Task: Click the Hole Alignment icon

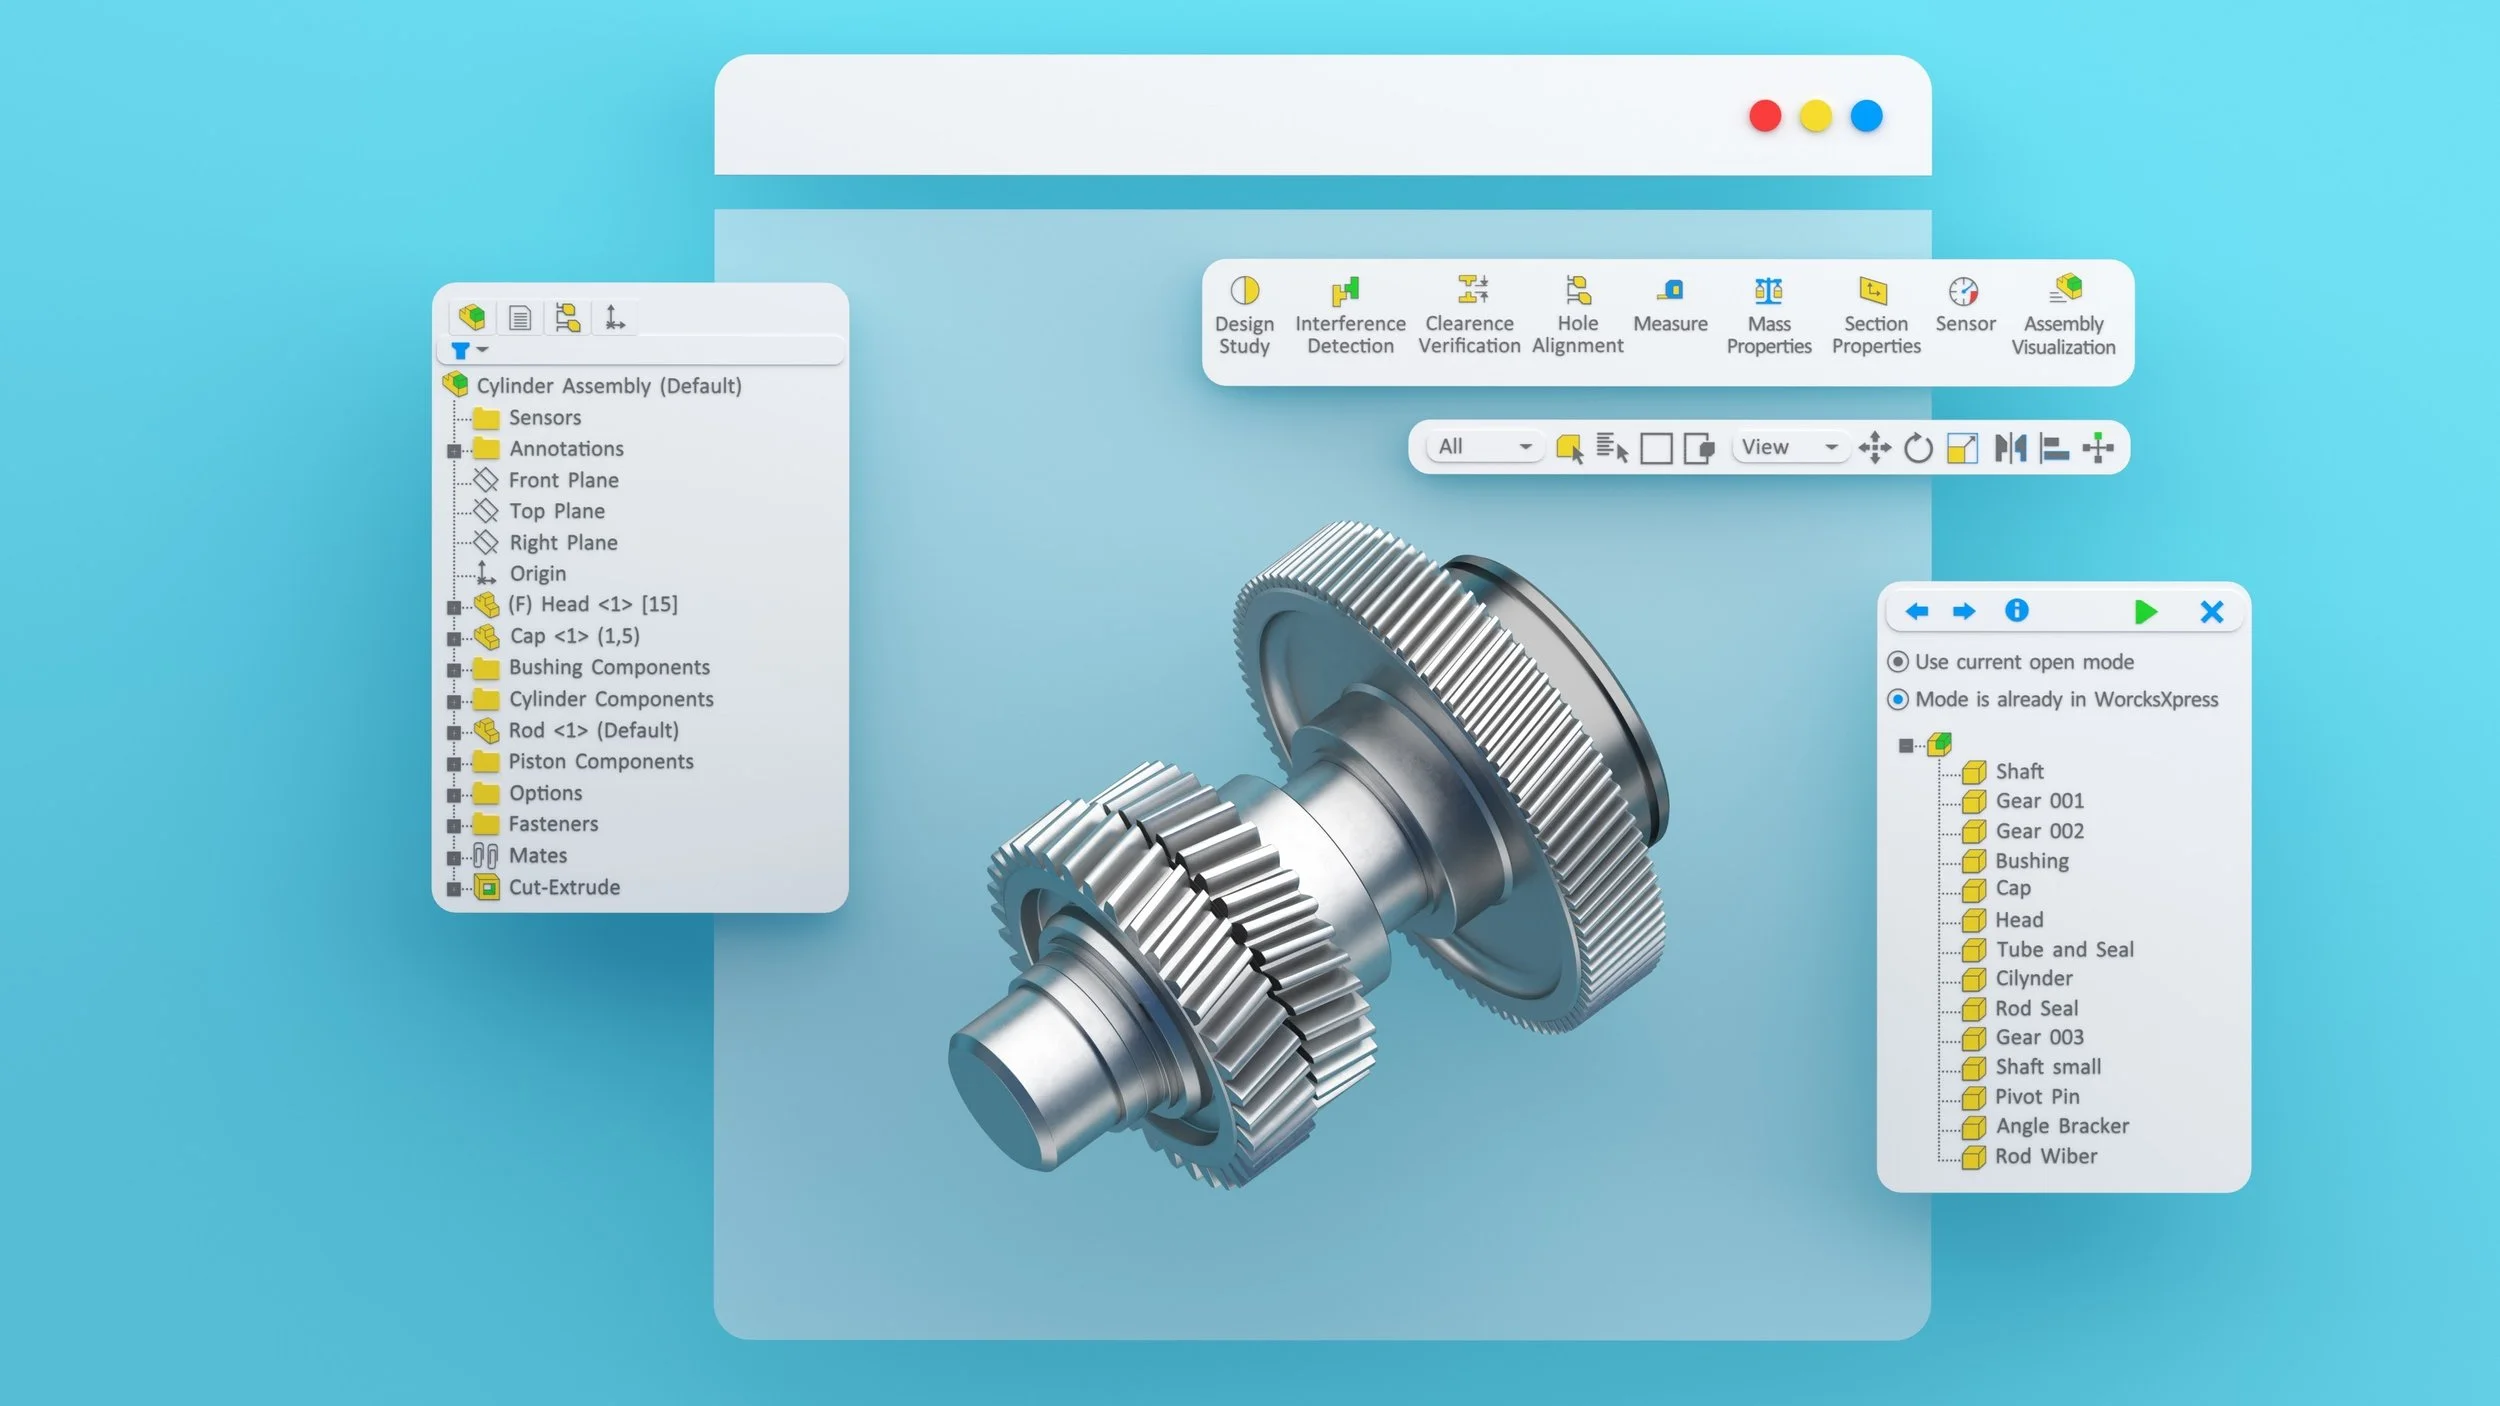Action: [x=1577, y=291]
